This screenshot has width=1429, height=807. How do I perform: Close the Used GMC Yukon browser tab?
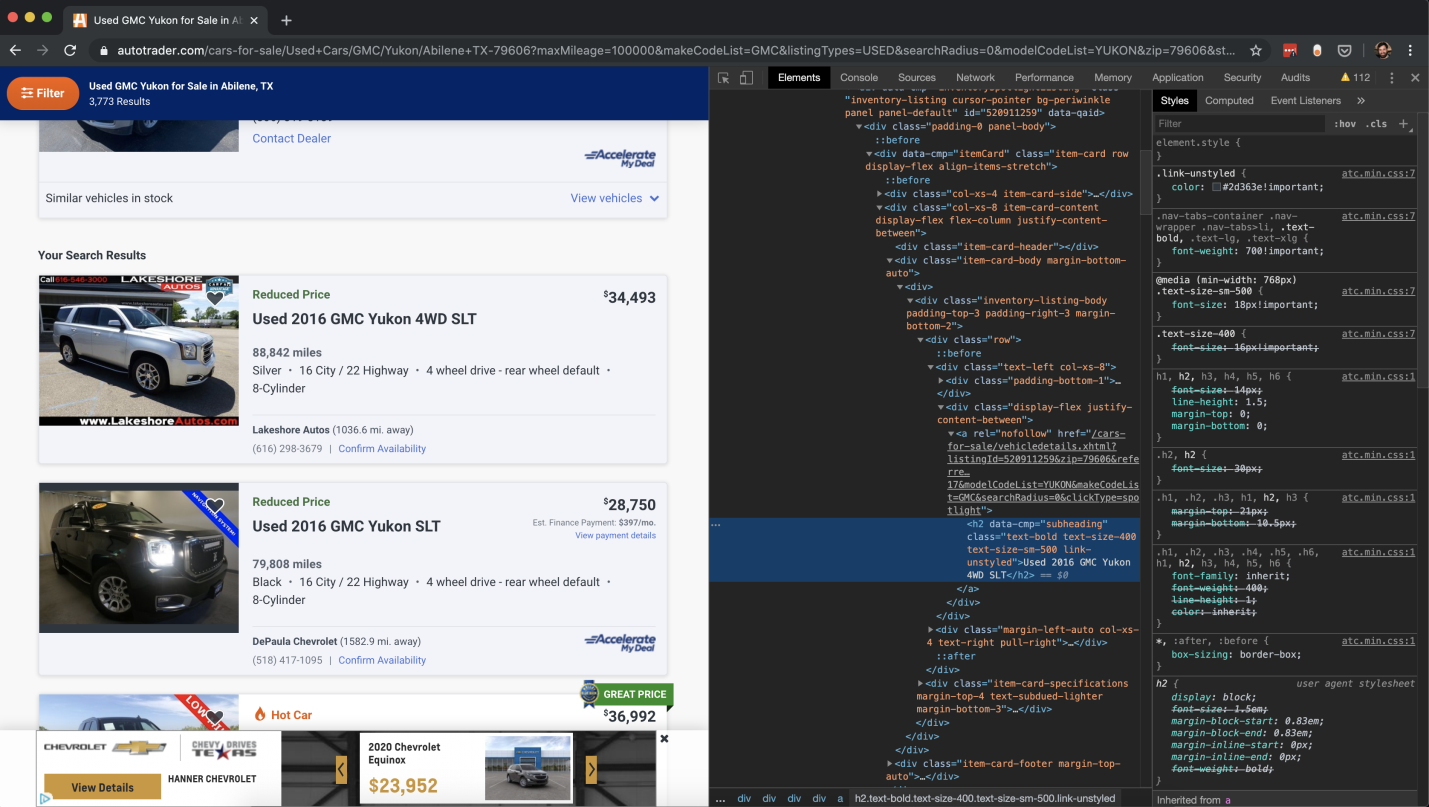click(254, 20)
